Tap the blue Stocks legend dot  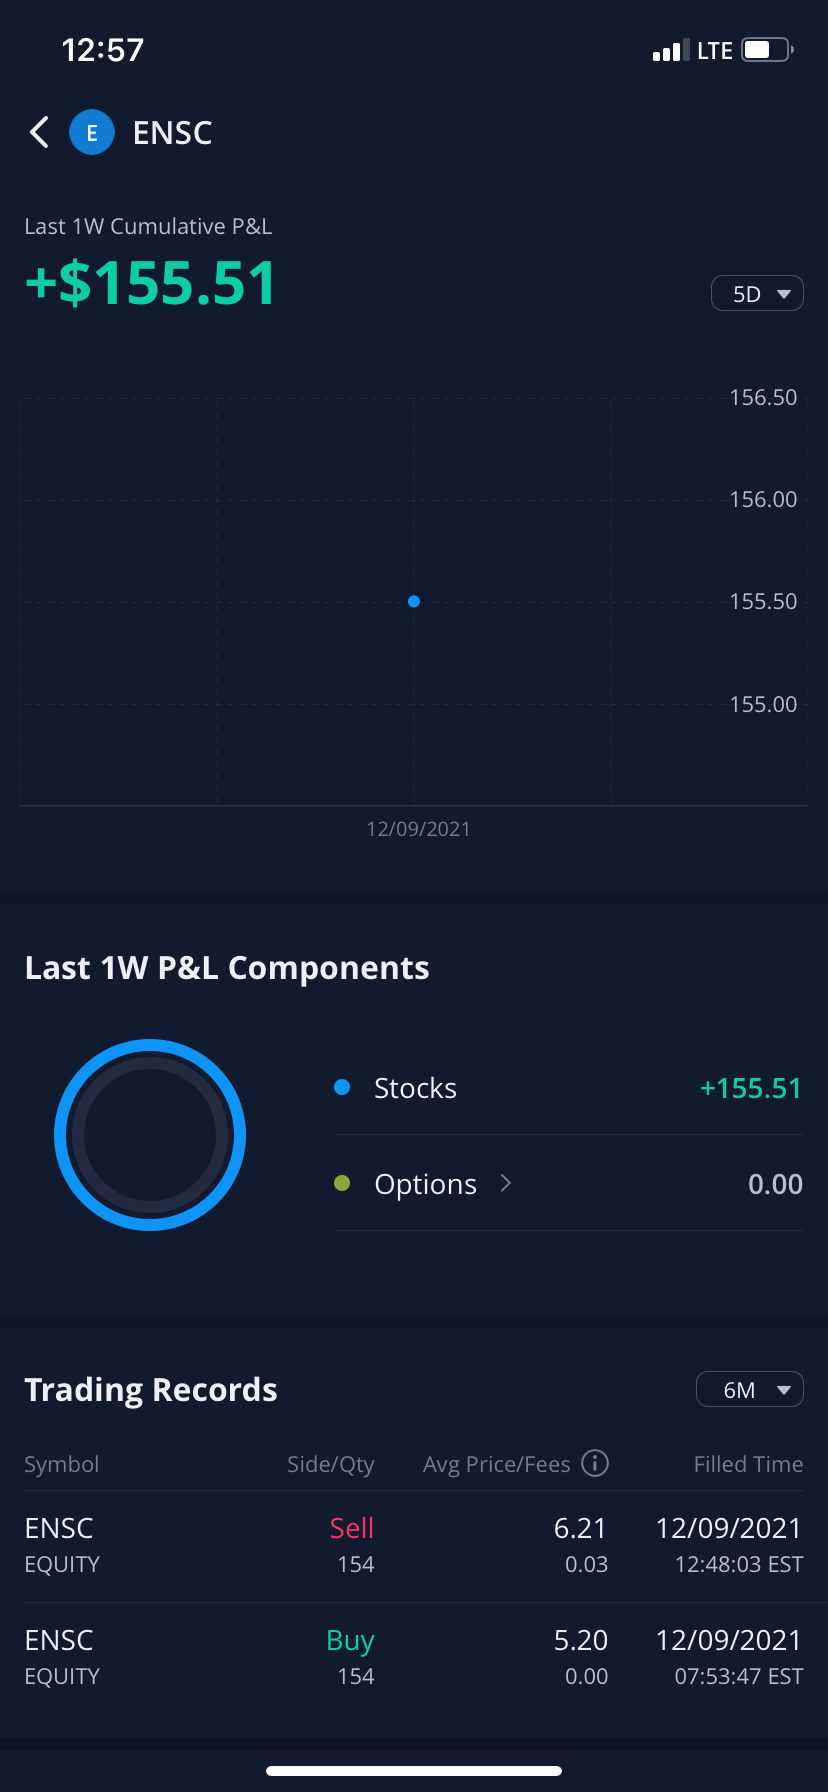[x=342, y=1087]
